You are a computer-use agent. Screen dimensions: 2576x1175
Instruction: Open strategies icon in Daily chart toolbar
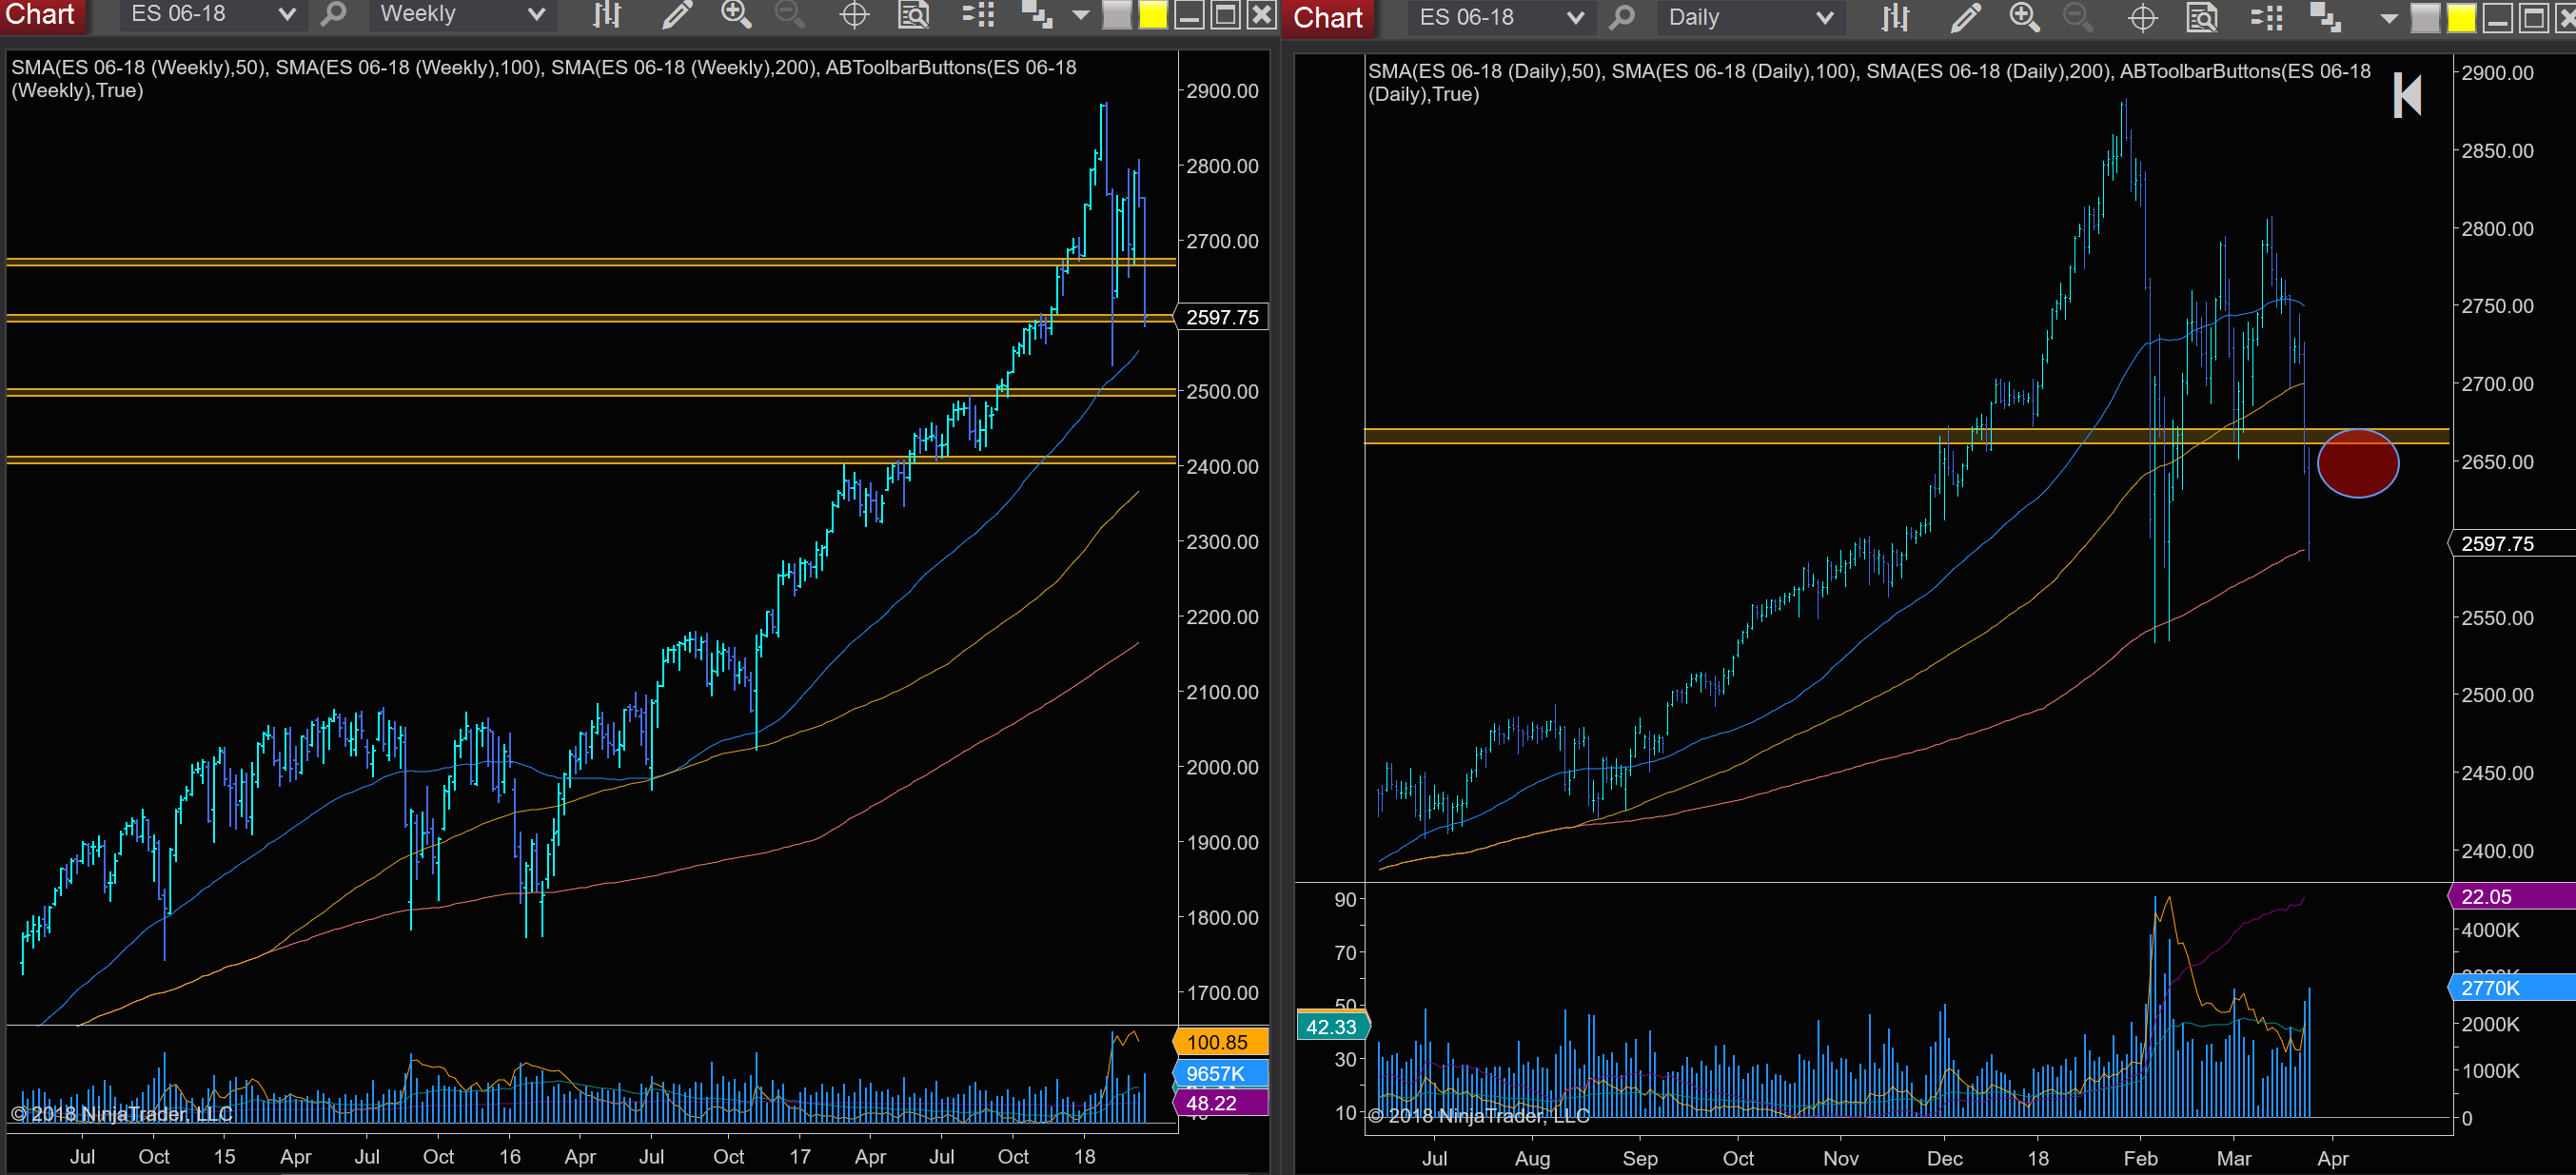click(2326, 17)
